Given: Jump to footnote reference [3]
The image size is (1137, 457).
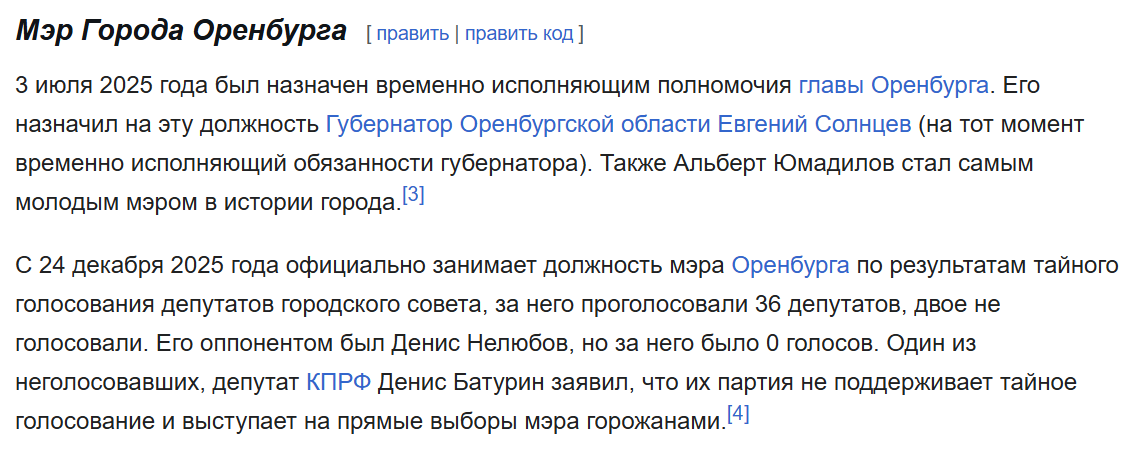Looking at the screenshot, I should 413,196.
